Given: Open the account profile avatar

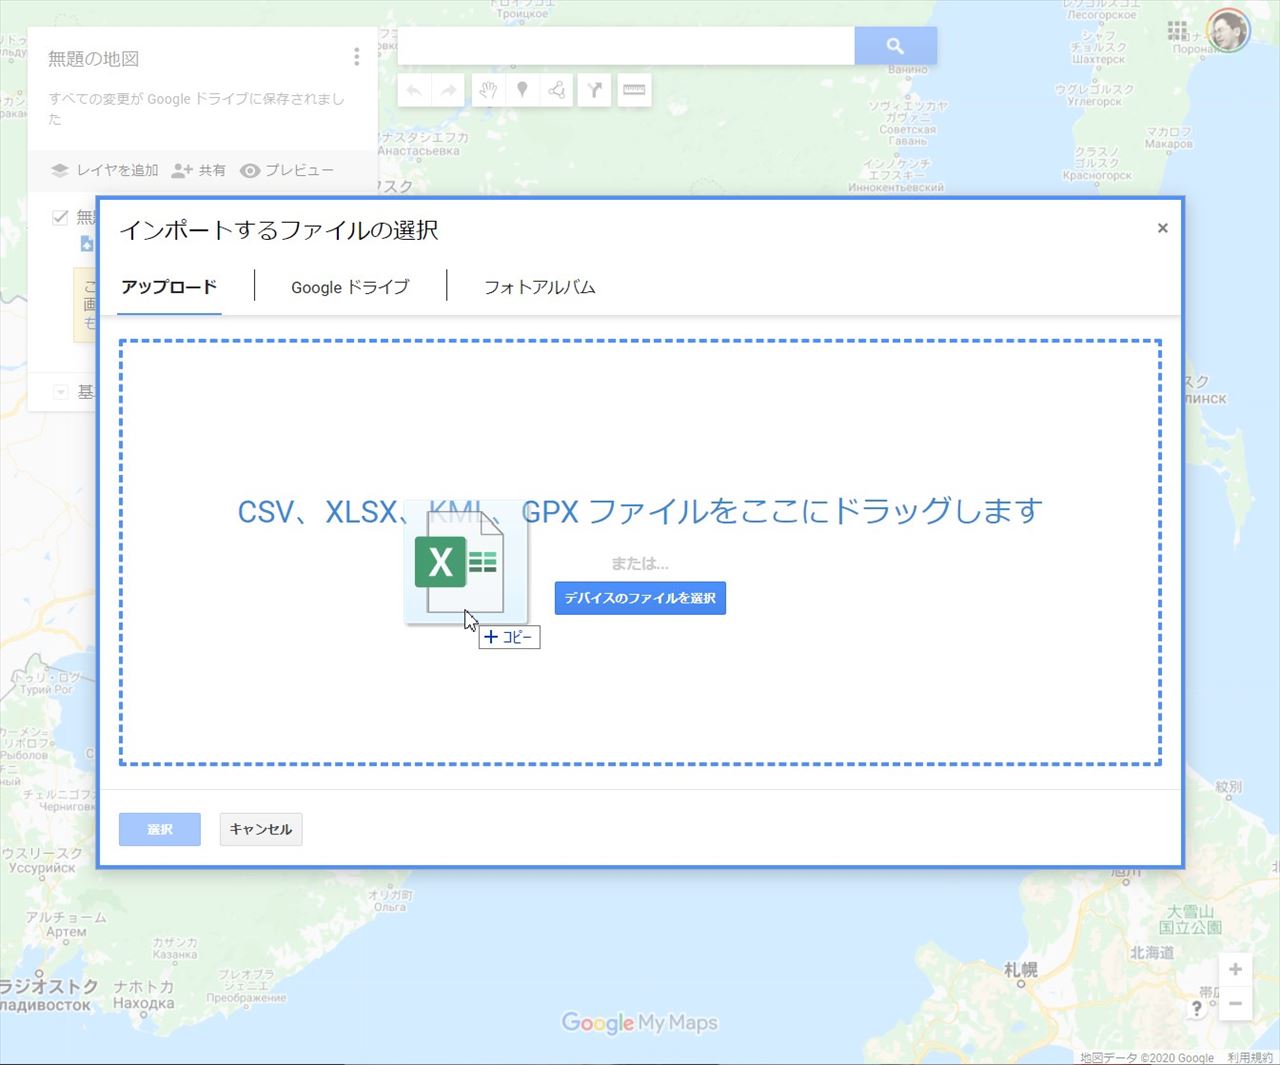Looking at the screenshot, I should coord(1228,31).
